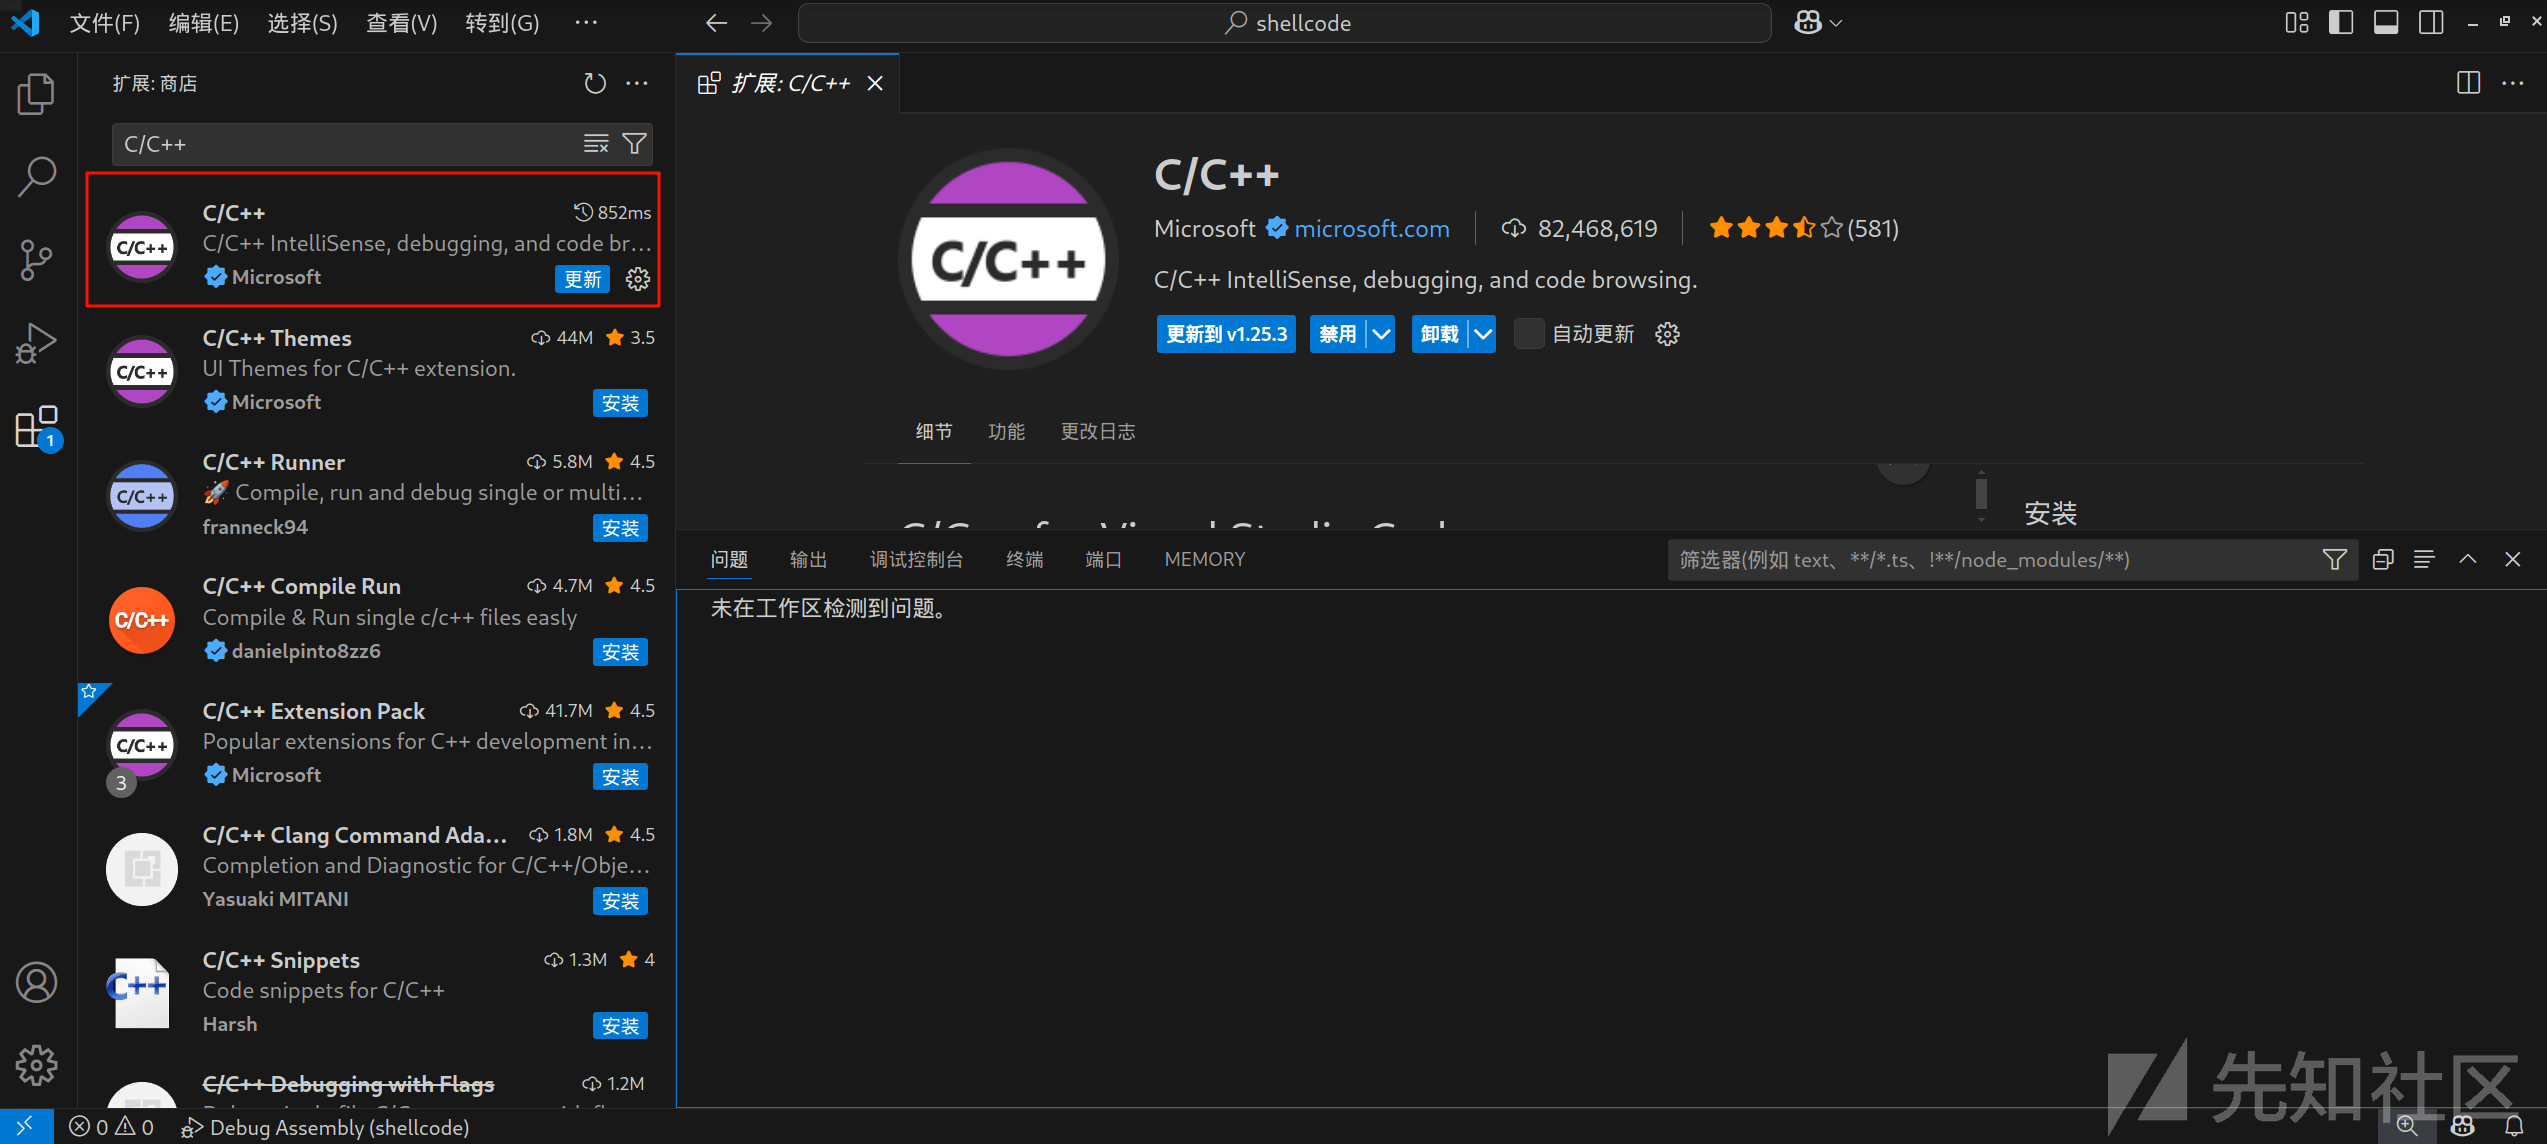Open customize layout button
Screen dimensions: 2547x1144
click(2297, 23)
